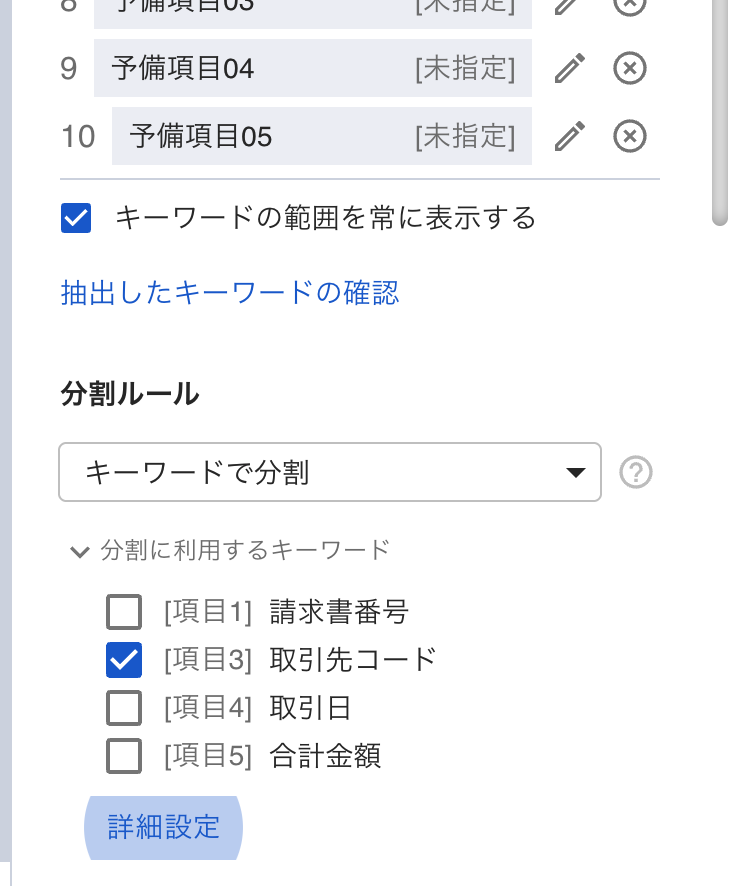Uncheck 取引先コード keyword checkbox

click(124, 660)
